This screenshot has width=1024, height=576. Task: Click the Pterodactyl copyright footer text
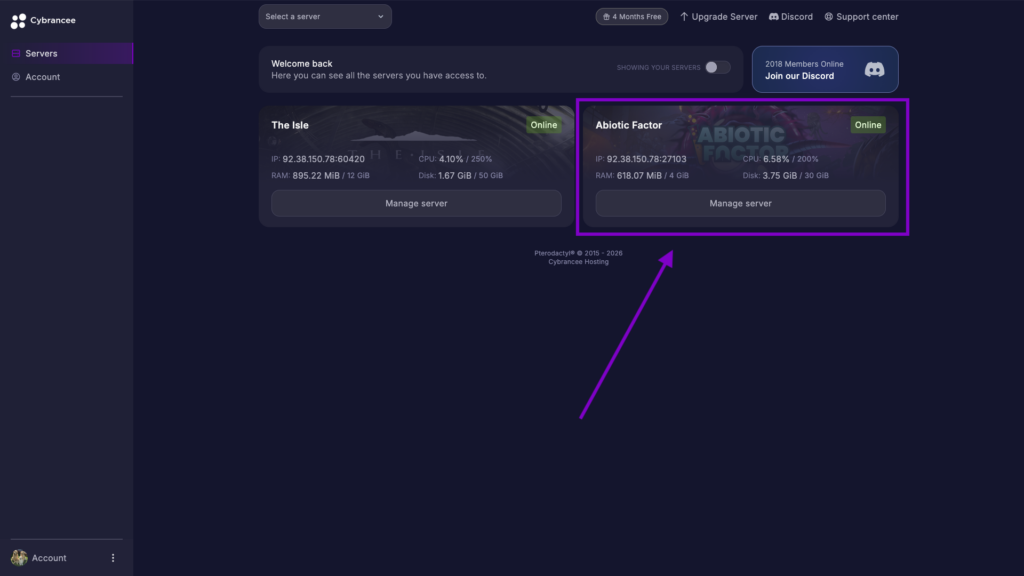(x=578, y=253)
